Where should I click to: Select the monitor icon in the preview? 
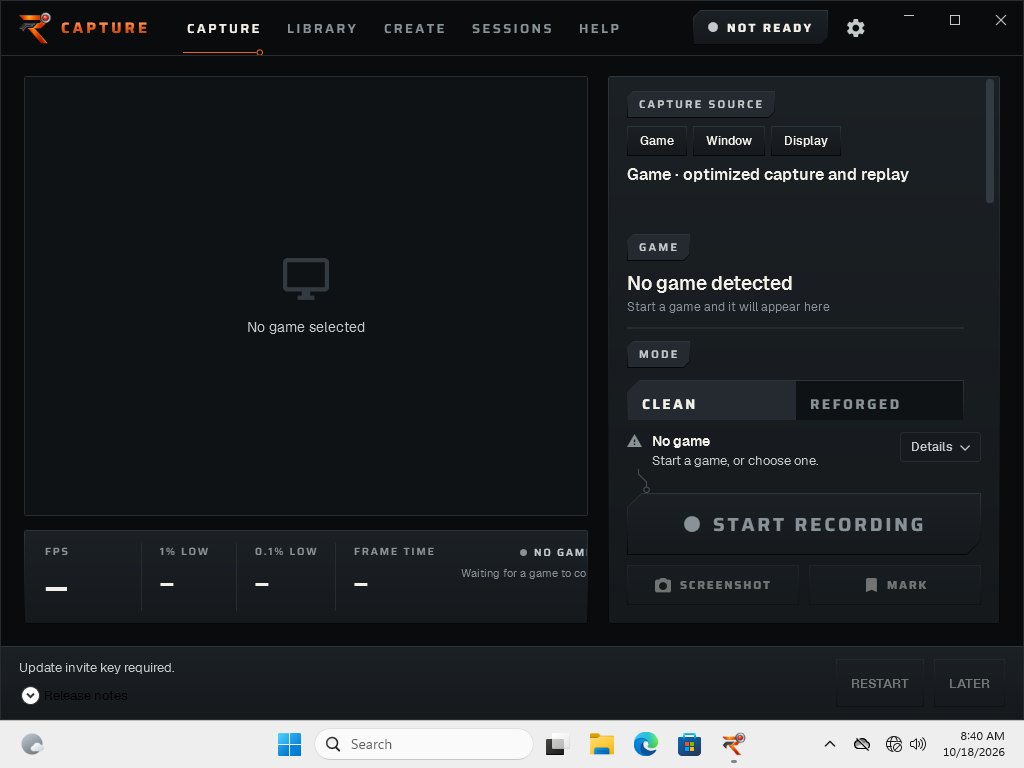click(x=306, y=279)
